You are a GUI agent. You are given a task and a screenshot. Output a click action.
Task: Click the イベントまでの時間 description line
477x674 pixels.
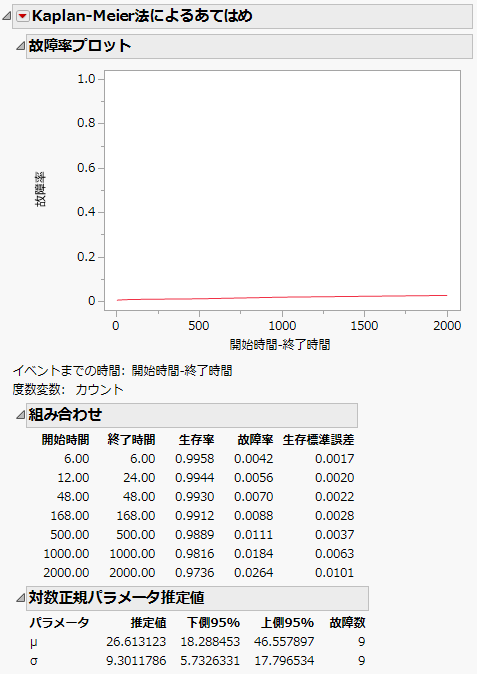point(122,371)
